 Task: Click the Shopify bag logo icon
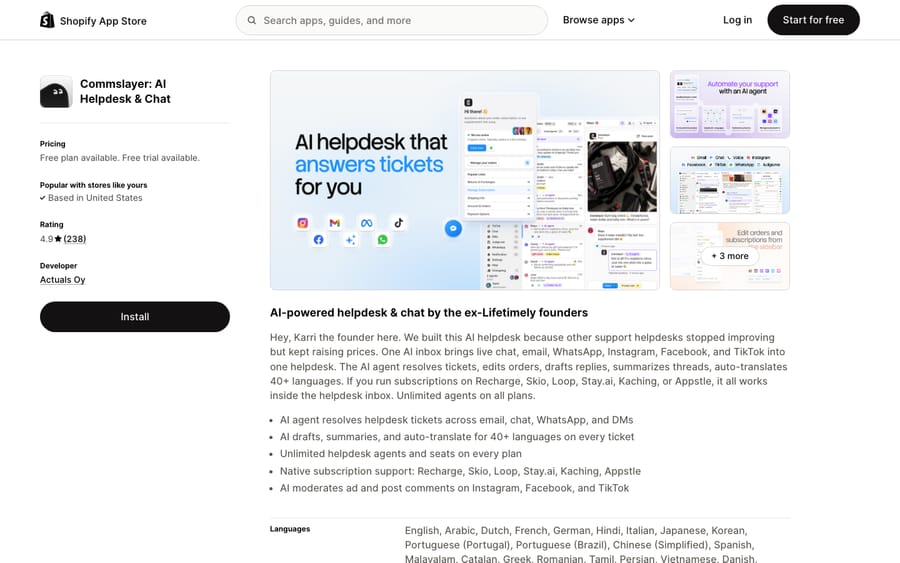coord(47,20)
